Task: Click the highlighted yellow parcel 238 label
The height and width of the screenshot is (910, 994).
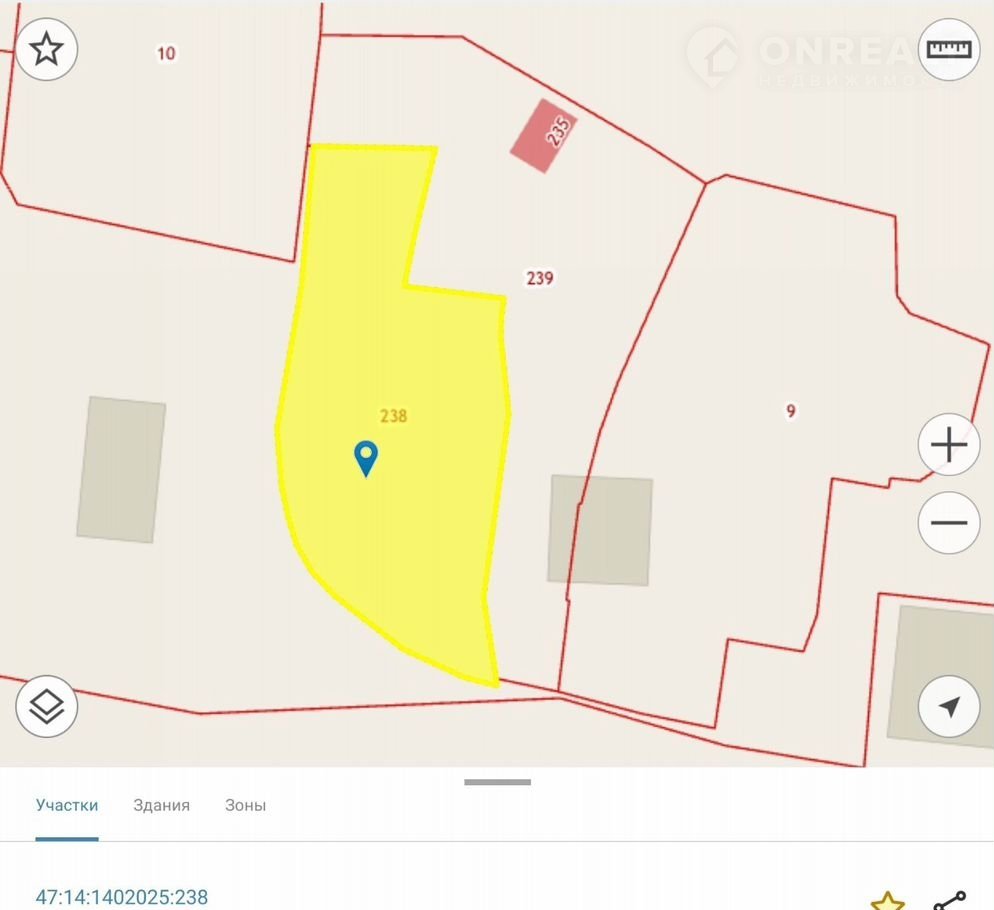Action: [393, 416]
